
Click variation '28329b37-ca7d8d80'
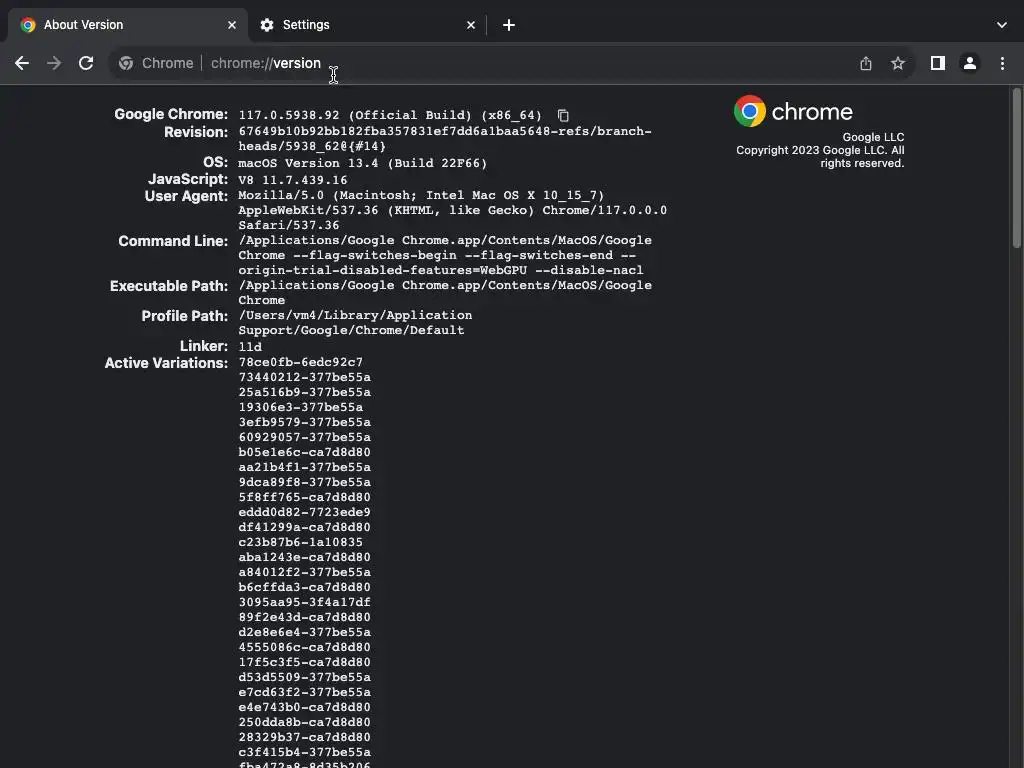[x=304, y=737]
